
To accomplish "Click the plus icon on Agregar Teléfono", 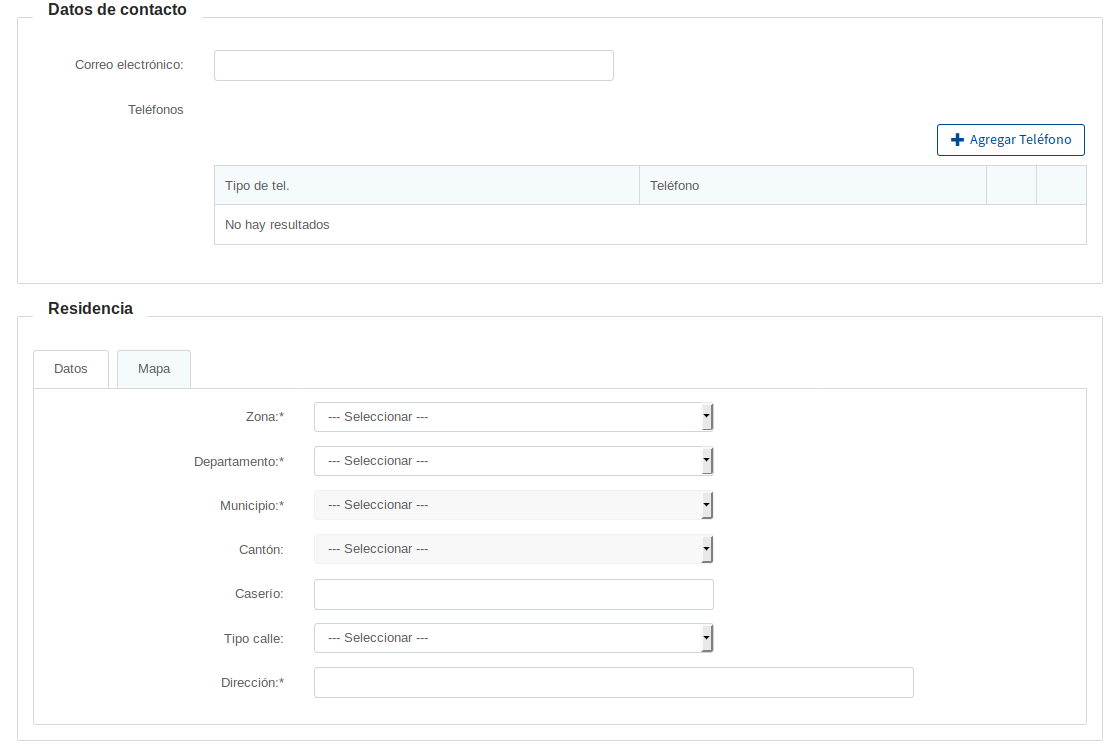I will [957, 140].
